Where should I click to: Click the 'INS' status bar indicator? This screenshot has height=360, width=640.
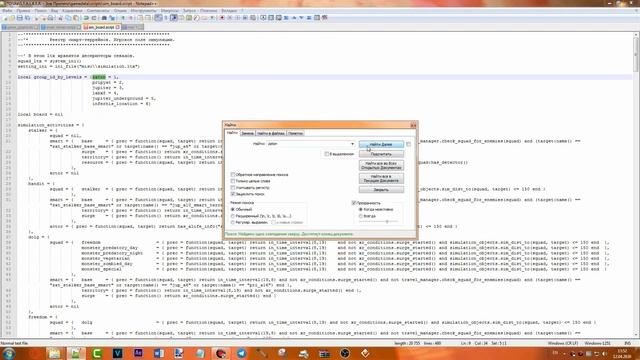click(627, 344)
